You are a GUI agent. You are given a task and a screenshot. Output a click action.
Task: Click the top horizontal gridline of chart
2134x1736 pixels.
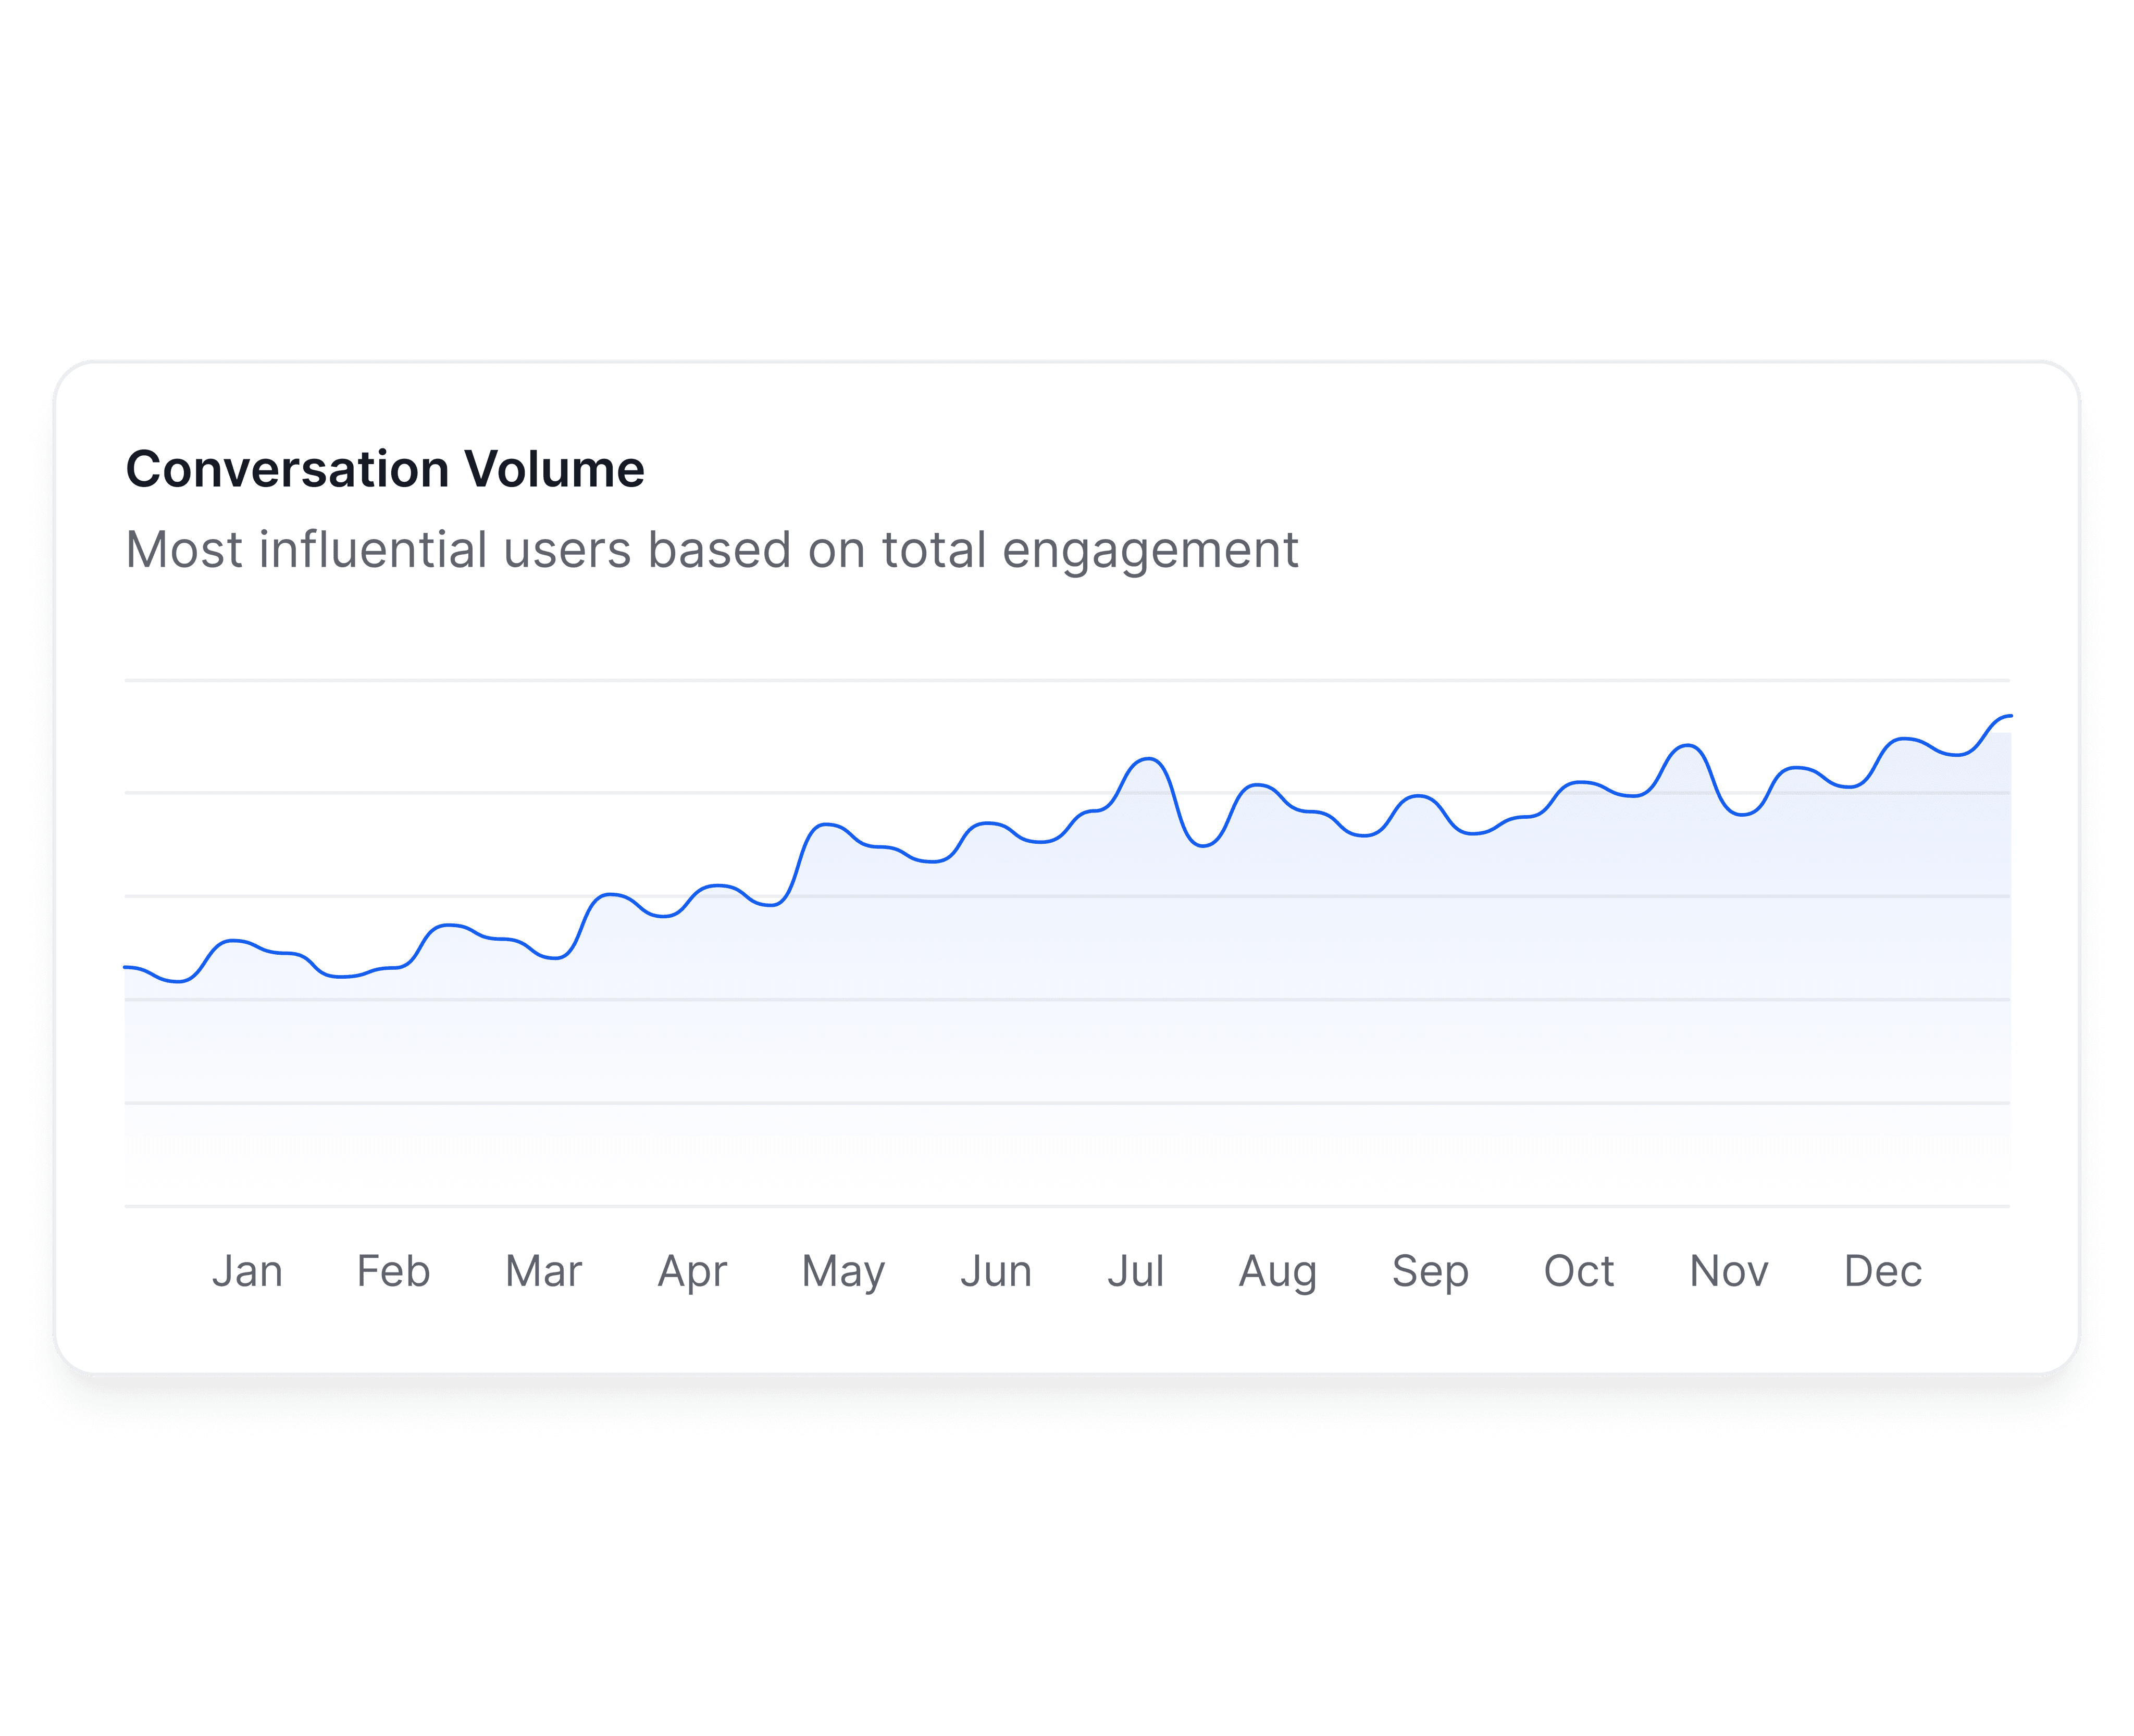pos(1067,680)
